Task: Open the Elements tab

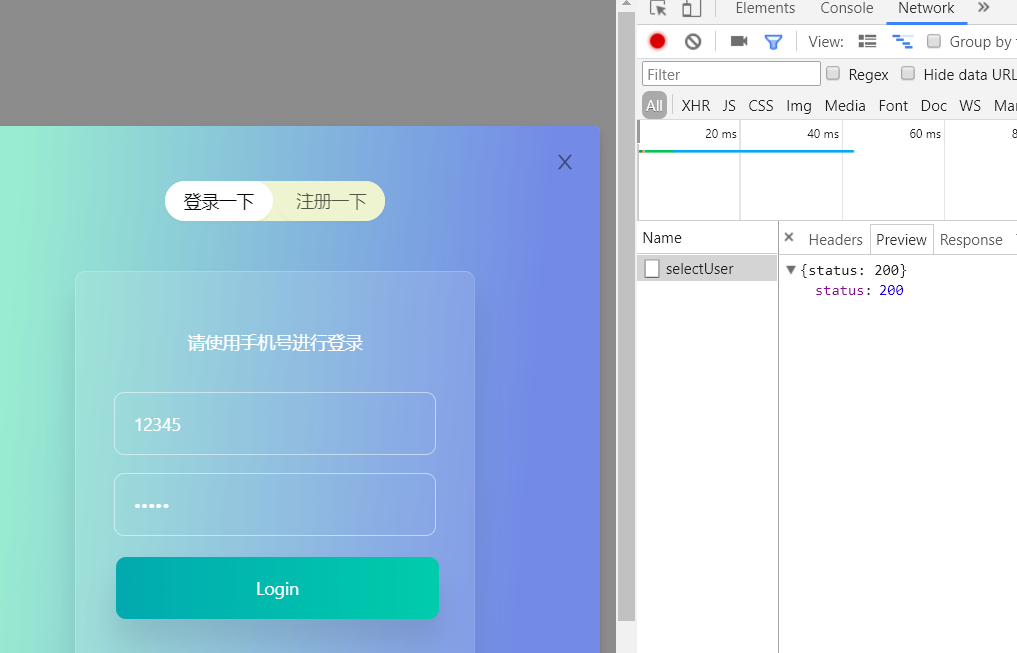Action: [x=765, y=8]
